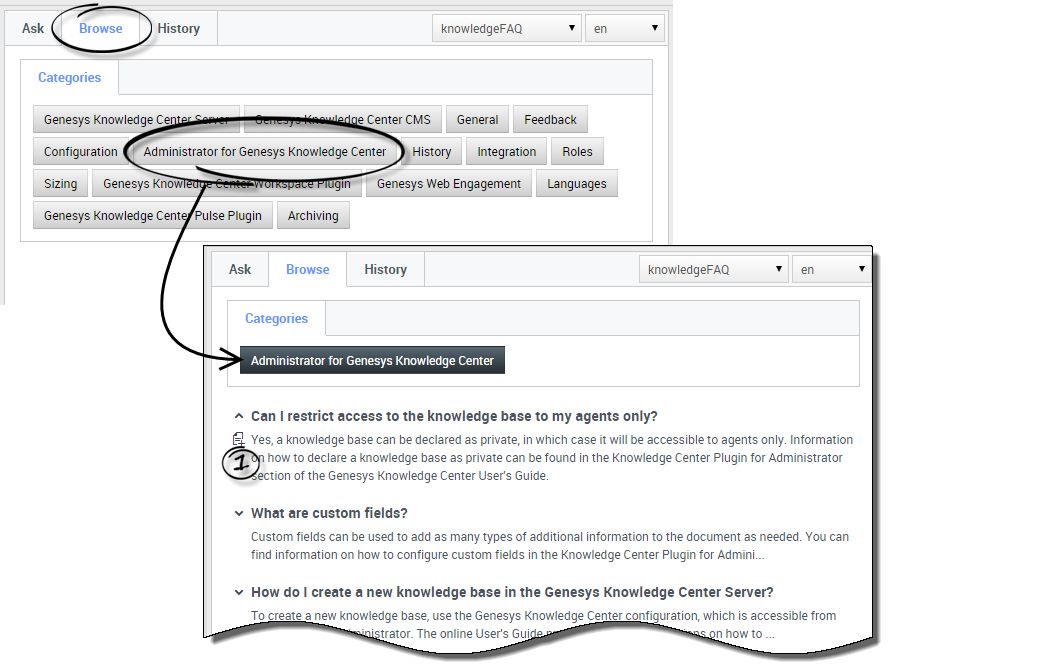Click the Languages category button
Image resolution: width=1051 pixels, height=666 pixels.
[x=576, y=184]
